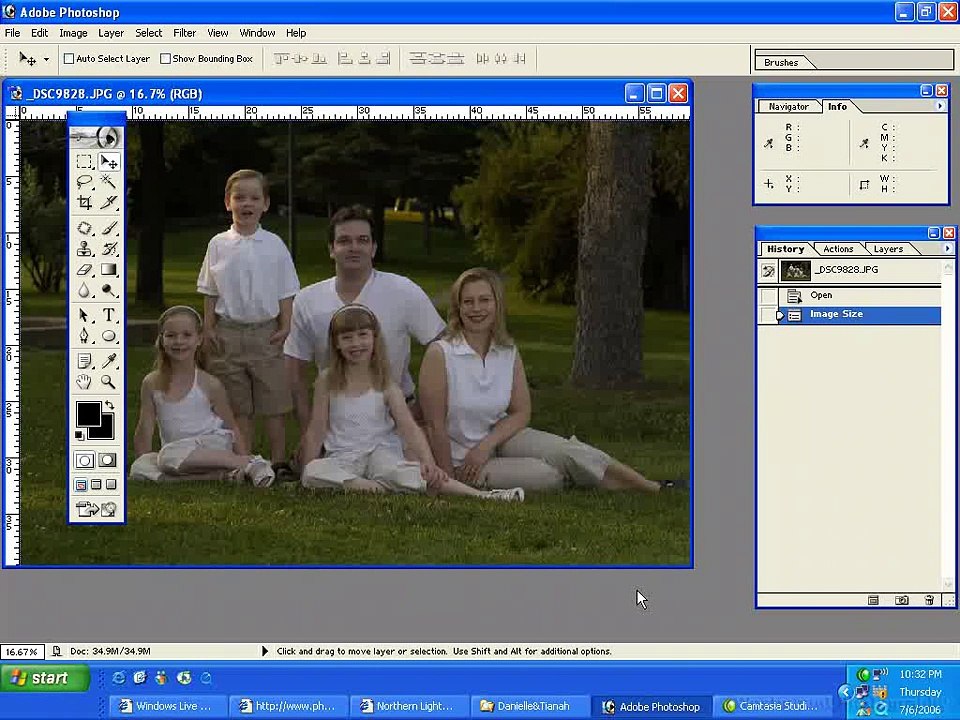Expand the status bar info arrow
This screenshot has height=720, width=960.
264,651
